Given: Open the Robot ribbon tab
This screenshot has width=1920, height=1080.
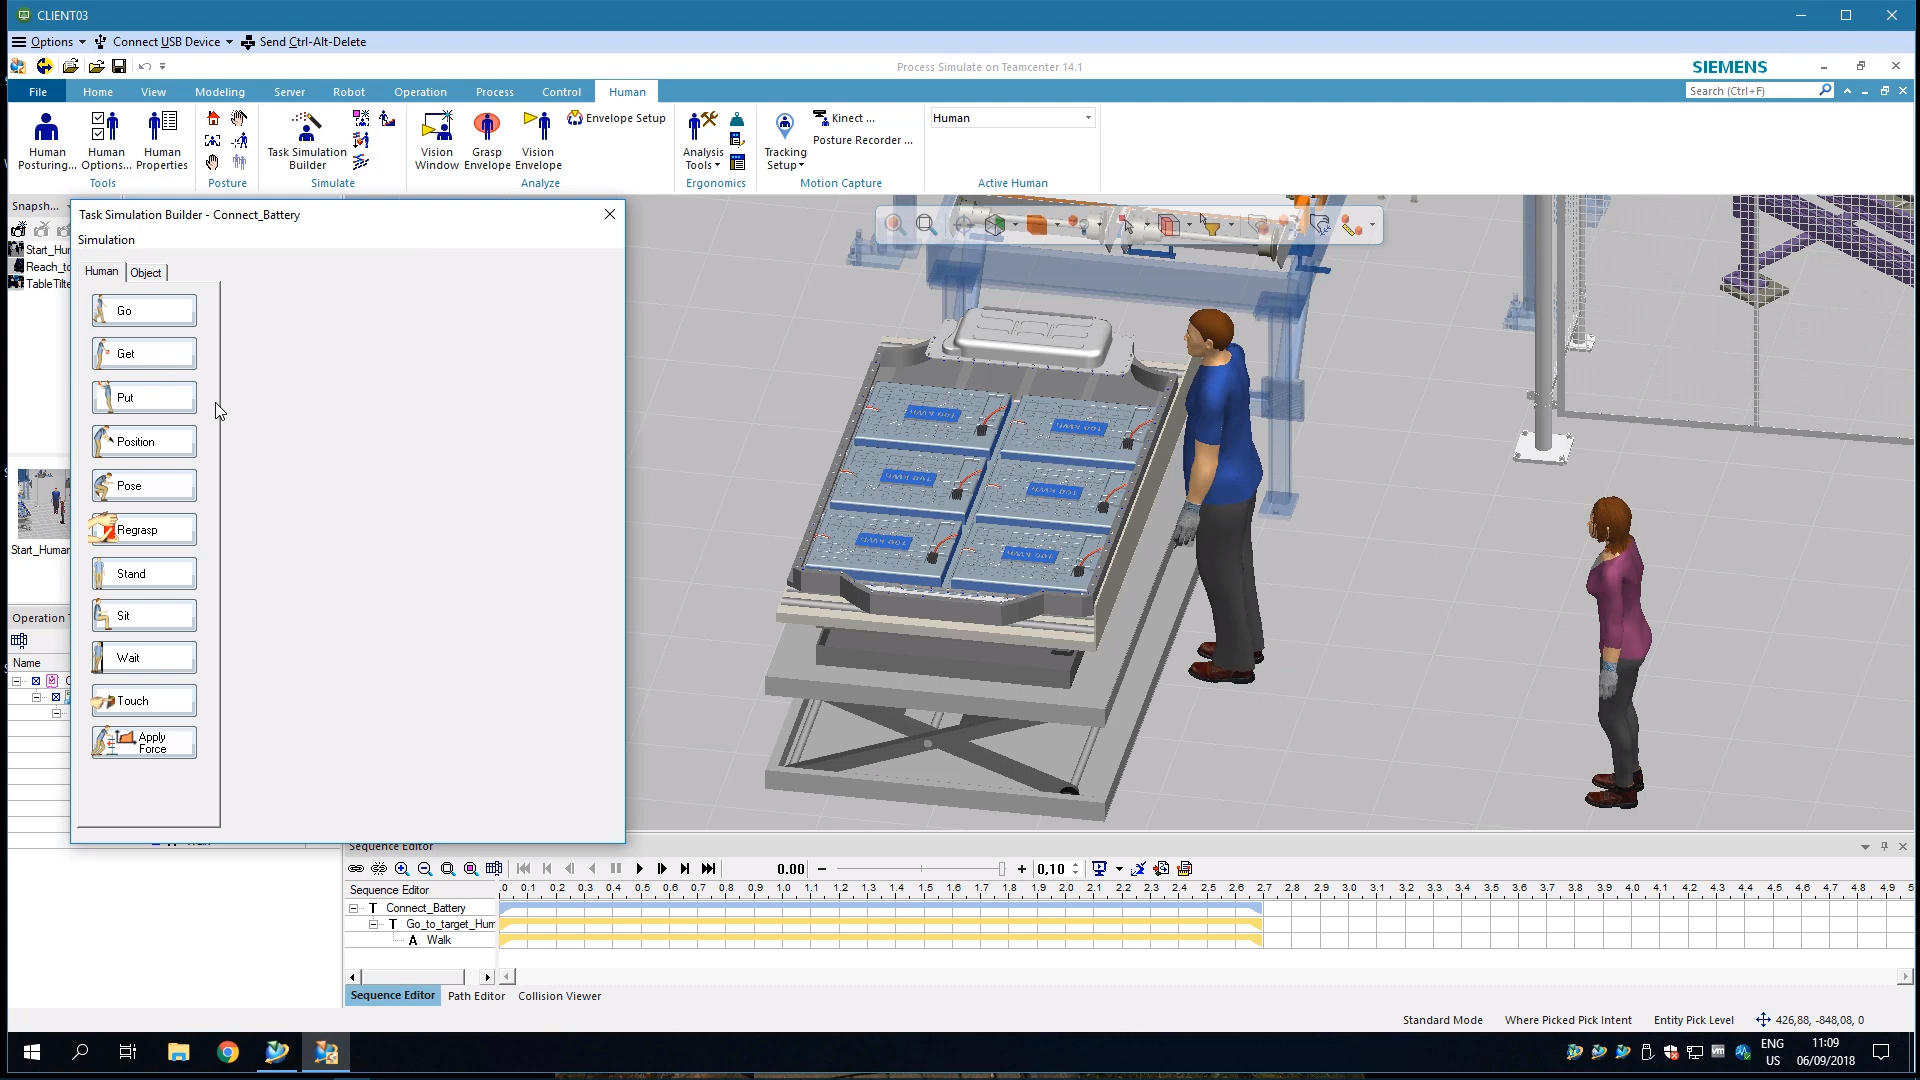Looking at the screenshot, I should coord(348,92).
